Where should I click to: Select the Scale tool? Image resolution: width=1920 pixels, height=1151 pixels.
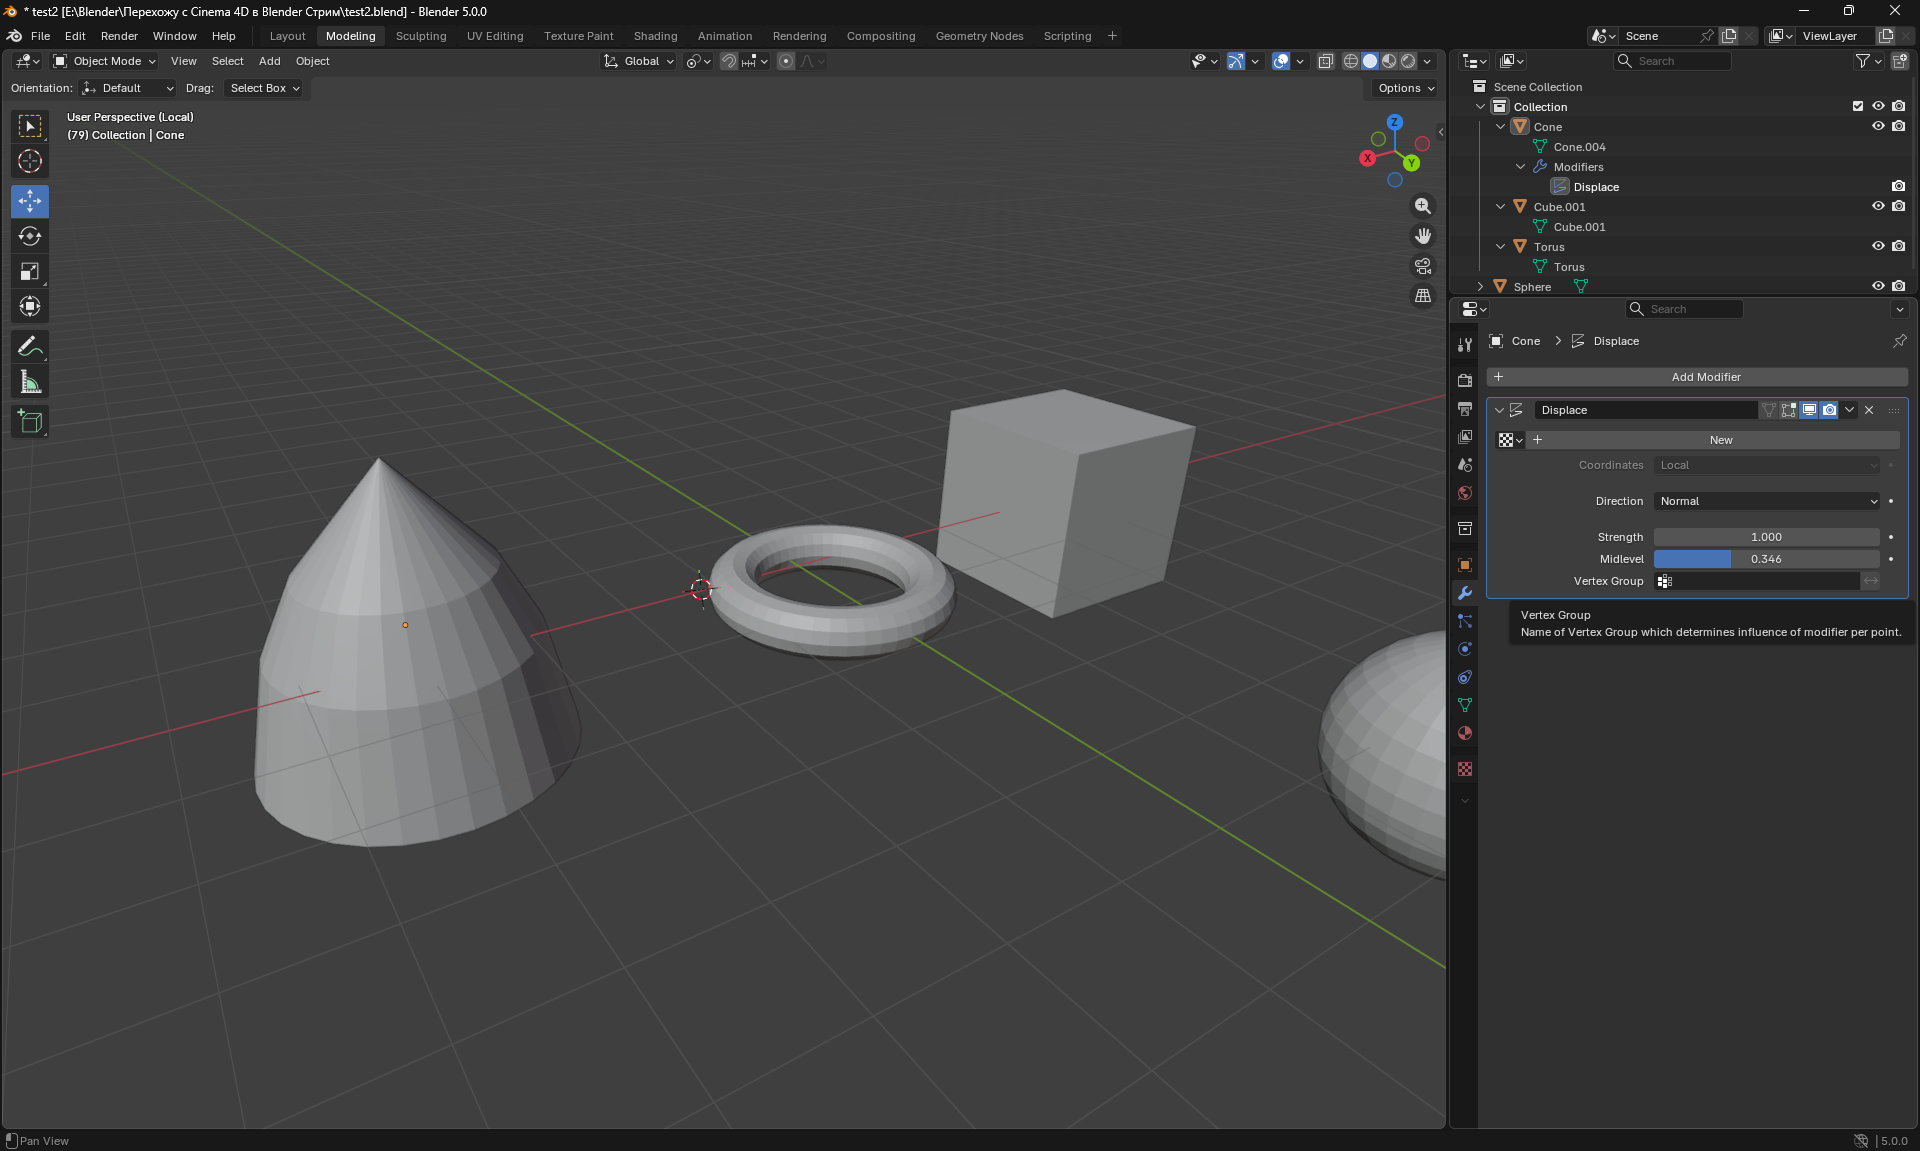click(30, 272)
